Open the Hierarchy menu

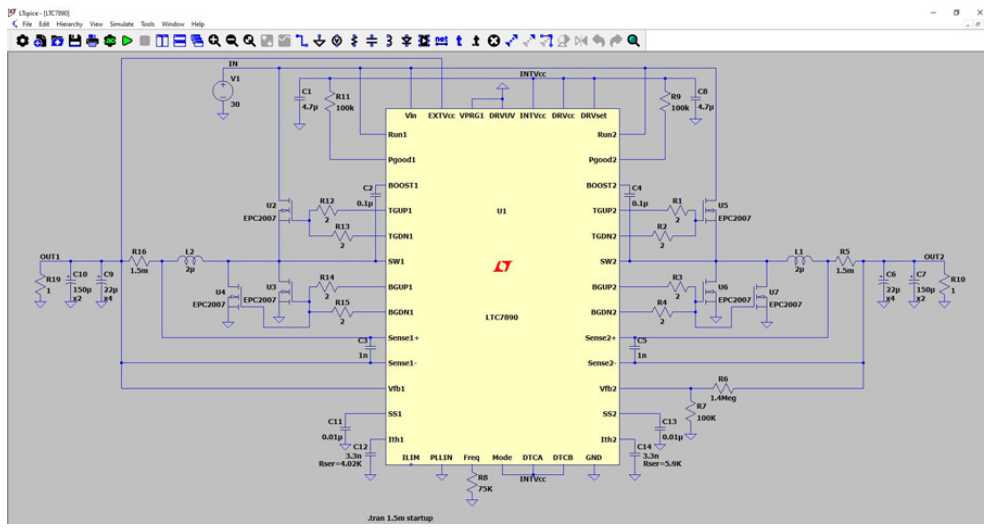tap(70, 24)
